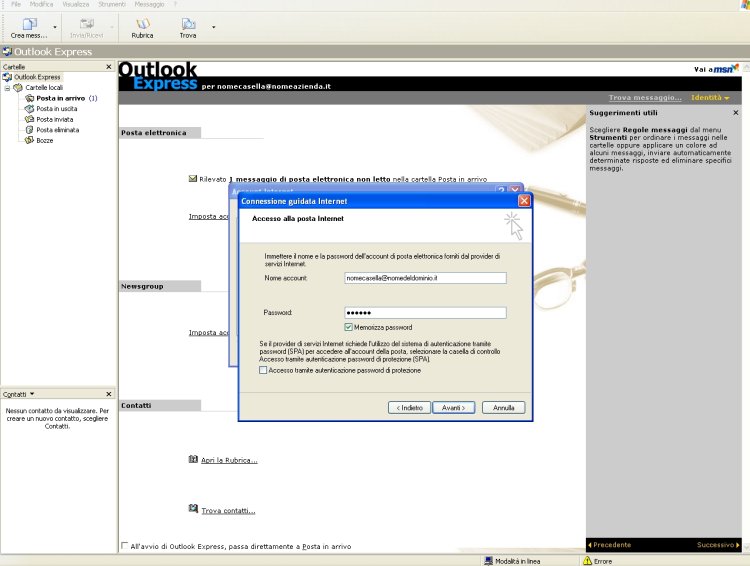The height and width of the screenshot is (566, 750).
Task: Open the Posta in arrivo folder
Action: coord(61,98)
